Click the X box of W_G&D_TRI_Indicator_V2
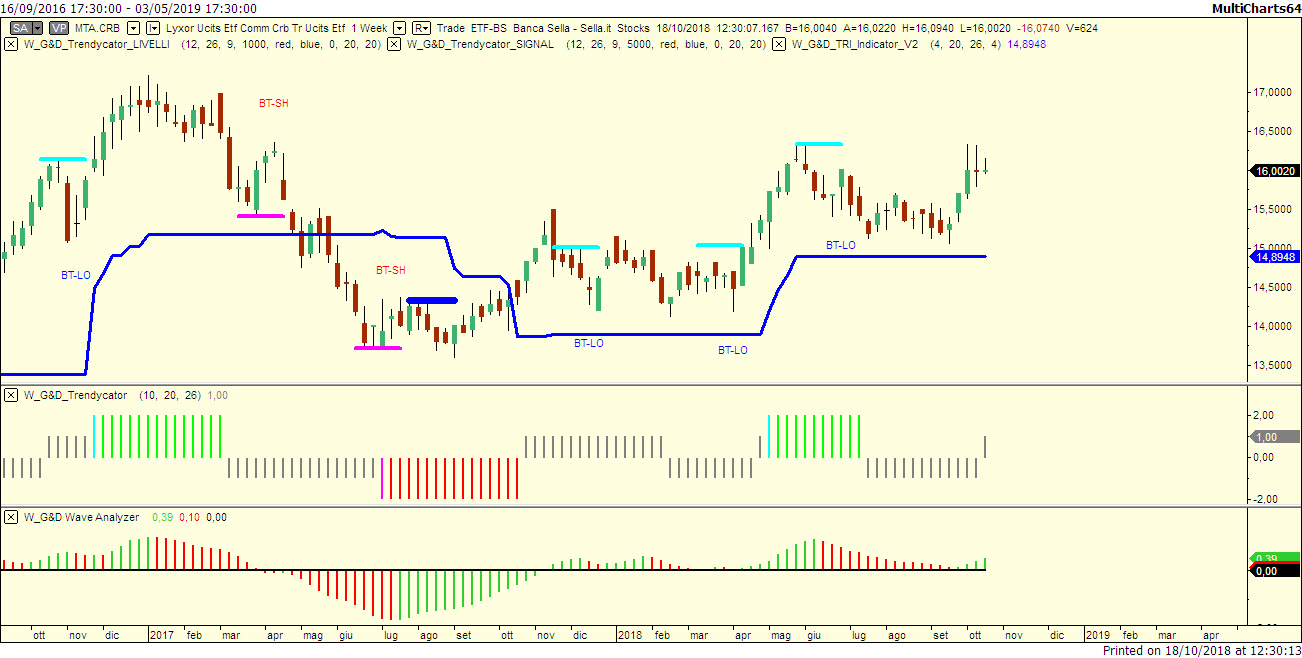1302x658 pixels. pyautogui.click(x=780, y=44)
